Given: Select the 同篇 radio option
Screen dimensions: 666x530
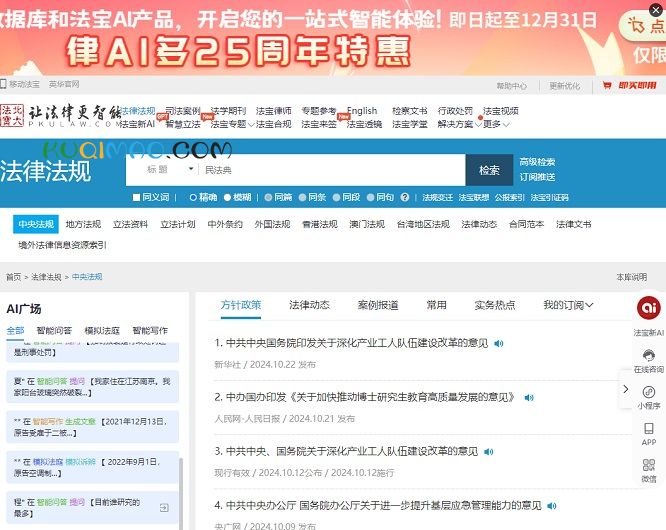Looking at the screenshot, I should (x=268, y=197).
